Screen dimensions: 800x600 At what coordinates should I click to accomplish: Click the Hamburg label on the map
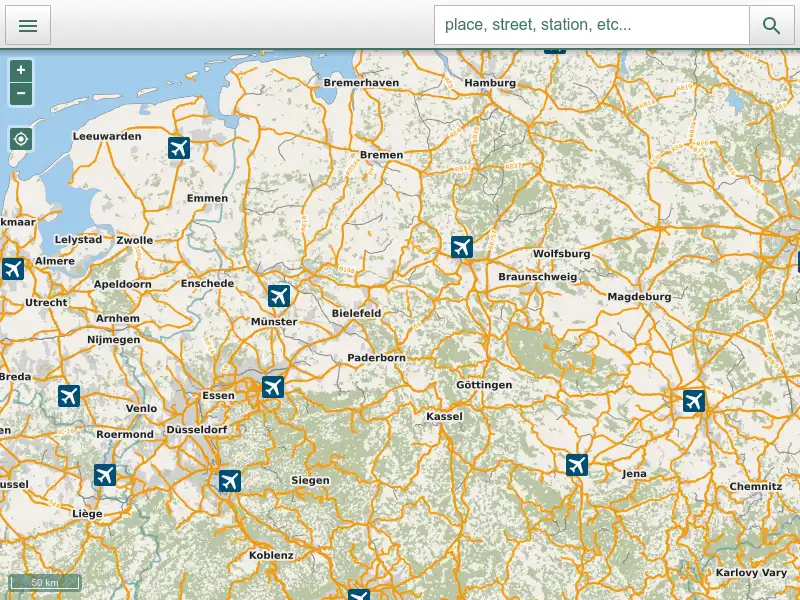tap(490, 83)
